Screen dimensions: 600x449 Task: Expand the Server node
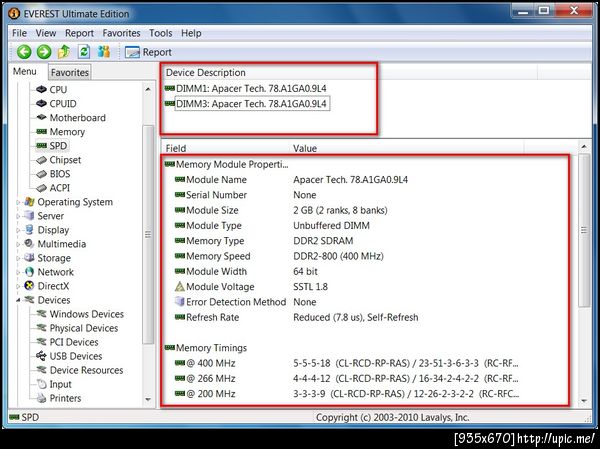[x=18, y=216]
